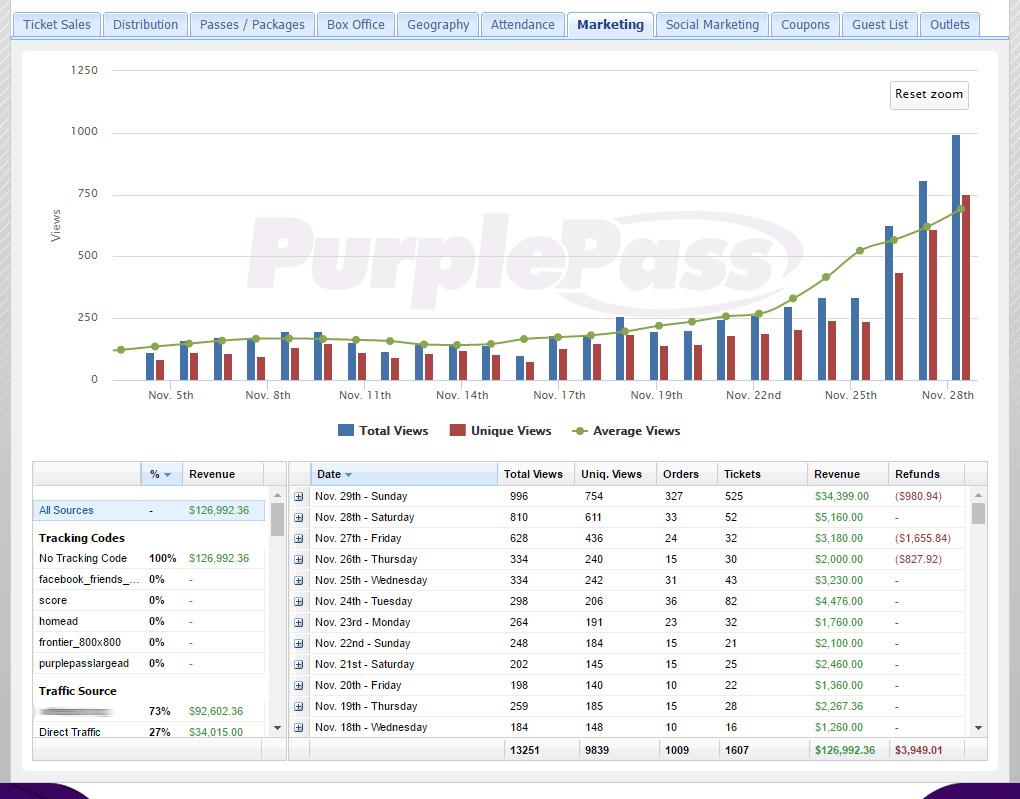This screenshot has height=799, width=1020.
Task: Click the green Average Views legend marker
Action: 580,431
